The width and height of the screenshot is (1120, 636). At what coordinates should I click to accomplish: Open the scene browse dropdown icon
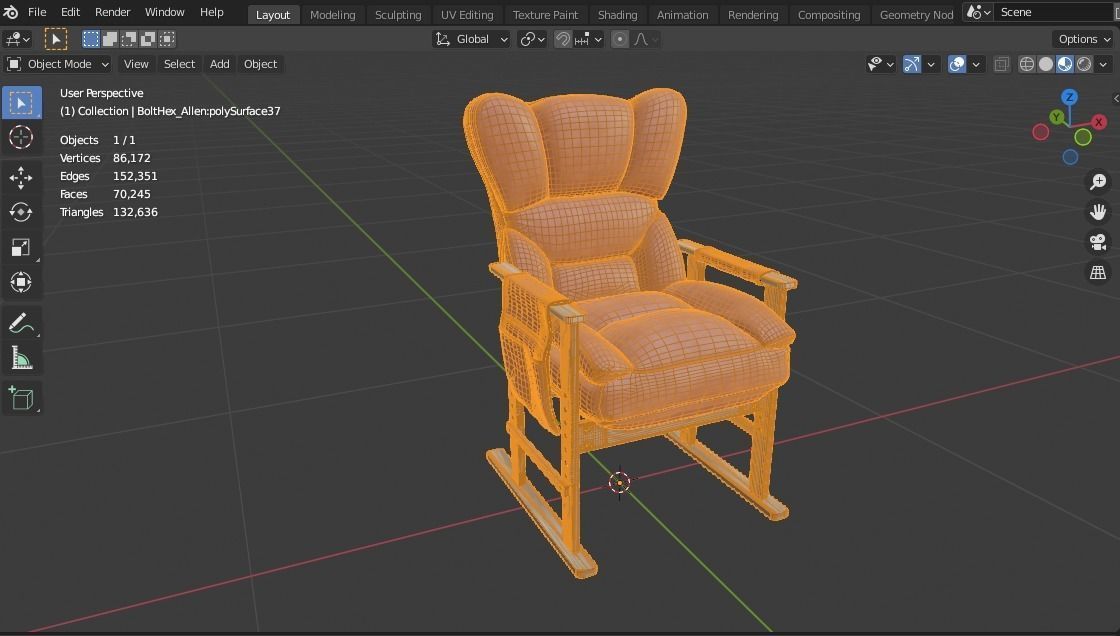point(978,12)
